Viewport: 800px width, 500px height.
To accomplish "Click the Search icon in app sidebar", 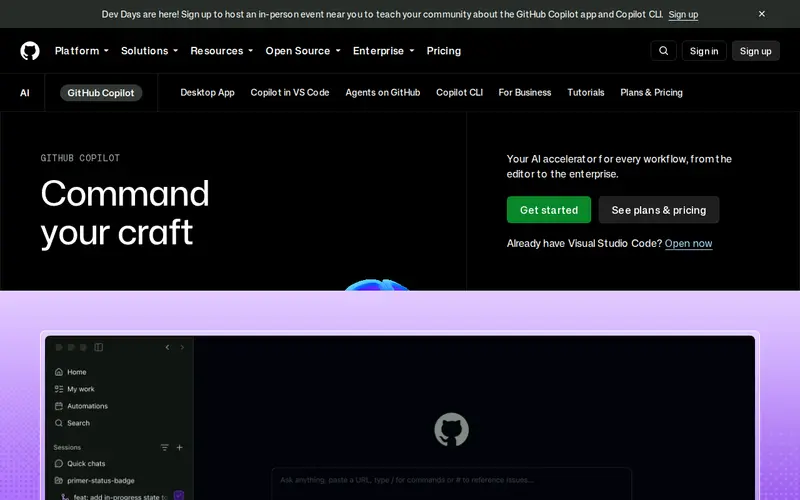I will 59,423.
